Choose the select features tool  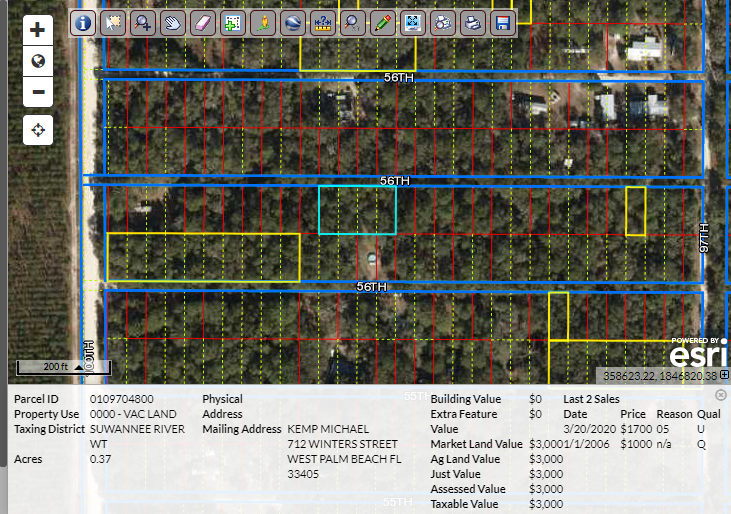pyautogui.click(x=113, y=22)
